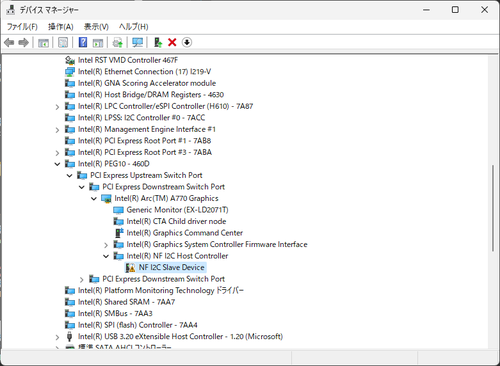Toggle the console tree pane icon
Viewport: 500px width, 366px height.
pyautogui.click(x=43, y=43)
